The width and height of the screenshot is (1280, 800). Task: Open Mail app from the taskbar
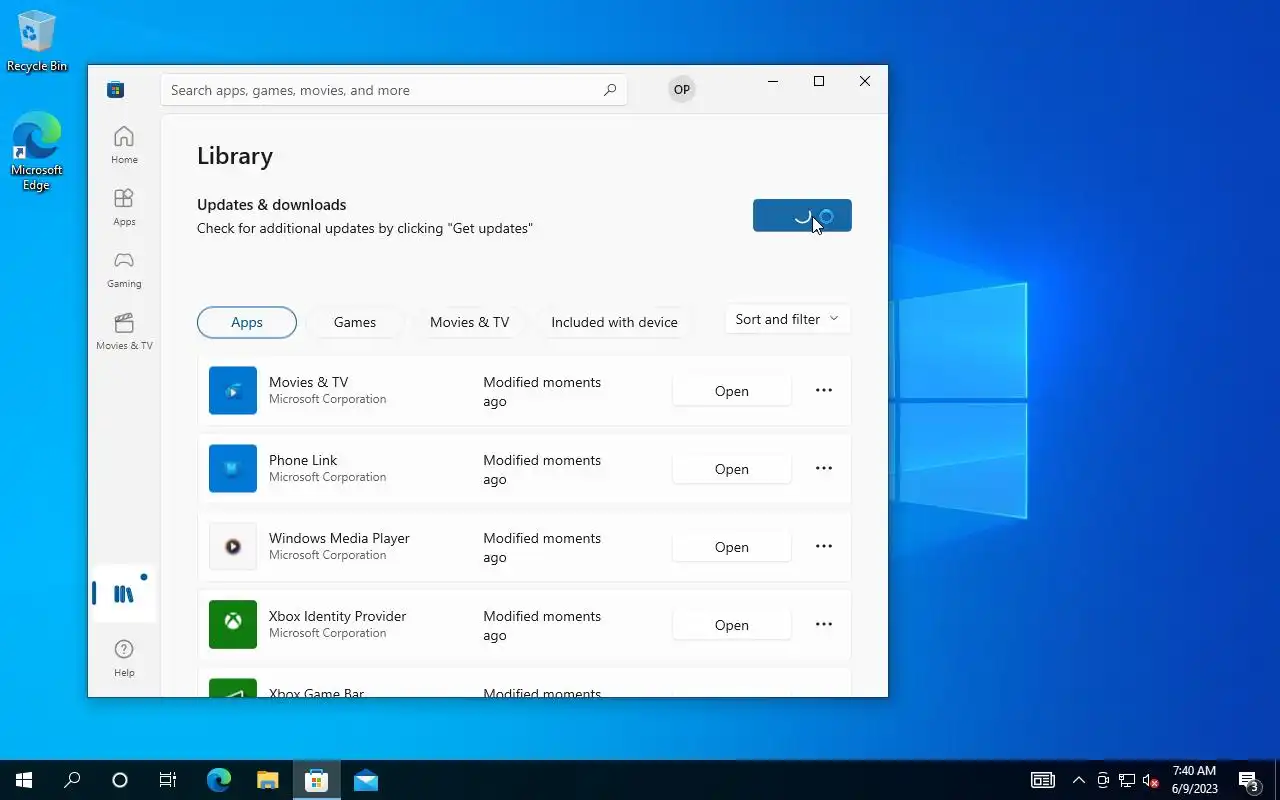coord(366,780)
